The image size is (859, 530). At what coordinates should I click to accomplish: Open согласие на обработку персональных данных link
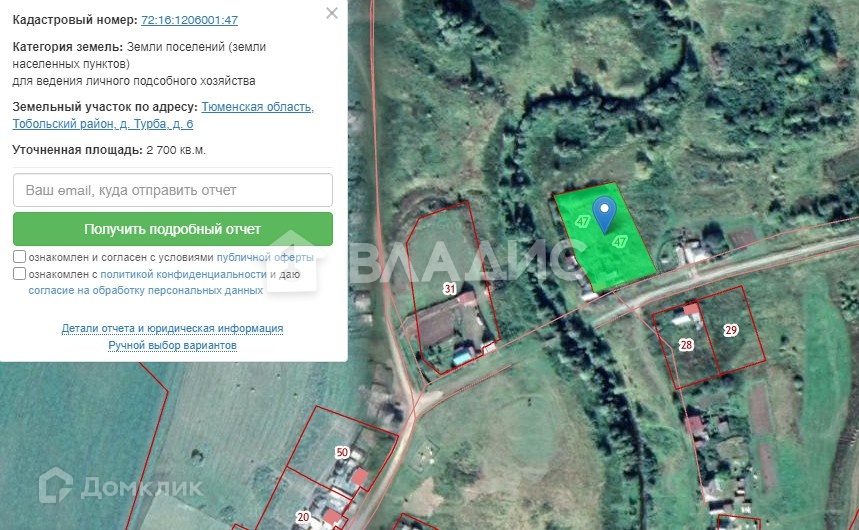click(146, 290)
